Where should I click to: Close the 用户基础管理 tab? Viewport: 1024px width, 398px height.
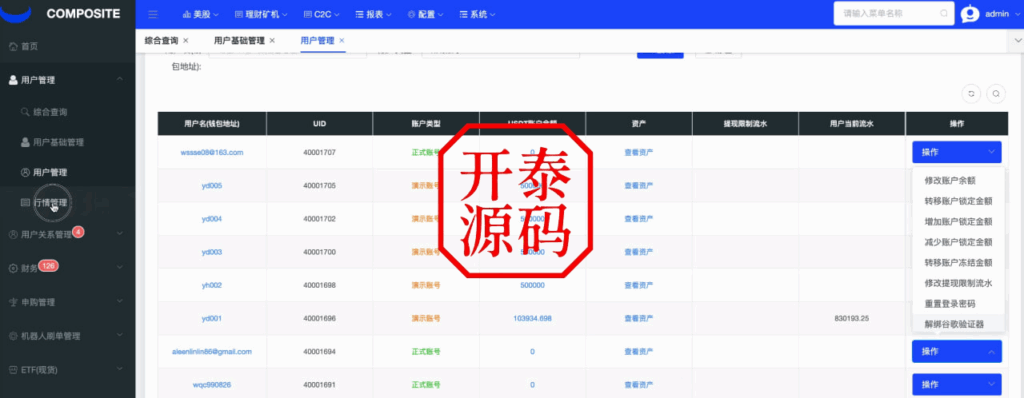coord(272,41)
